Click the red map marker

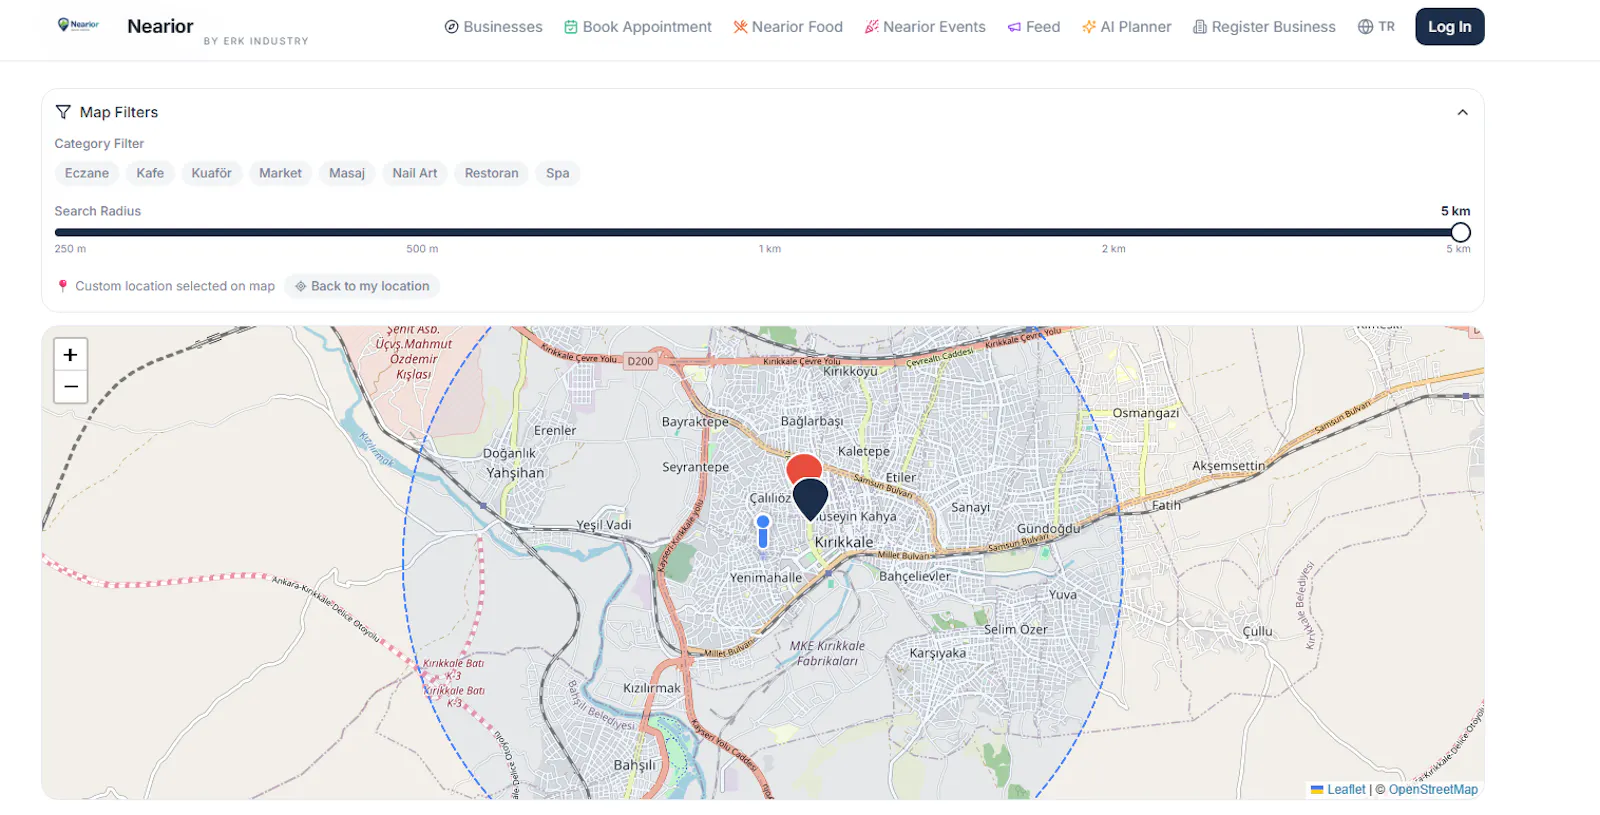(x=804, y=468)
